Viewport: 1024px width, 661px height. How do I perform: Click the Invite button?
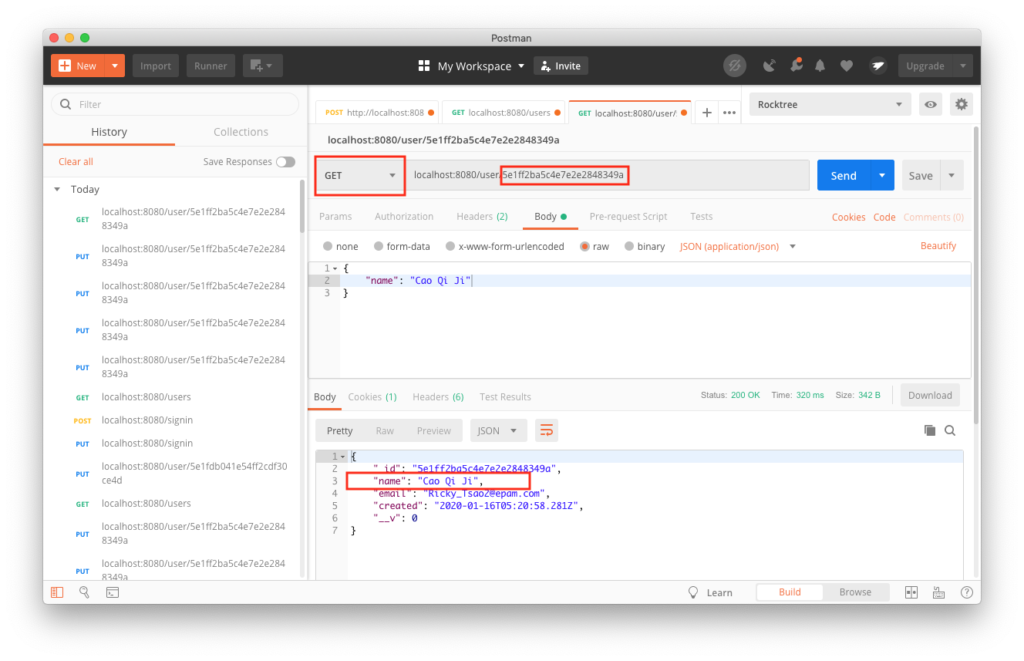click(x=561, y=66)
